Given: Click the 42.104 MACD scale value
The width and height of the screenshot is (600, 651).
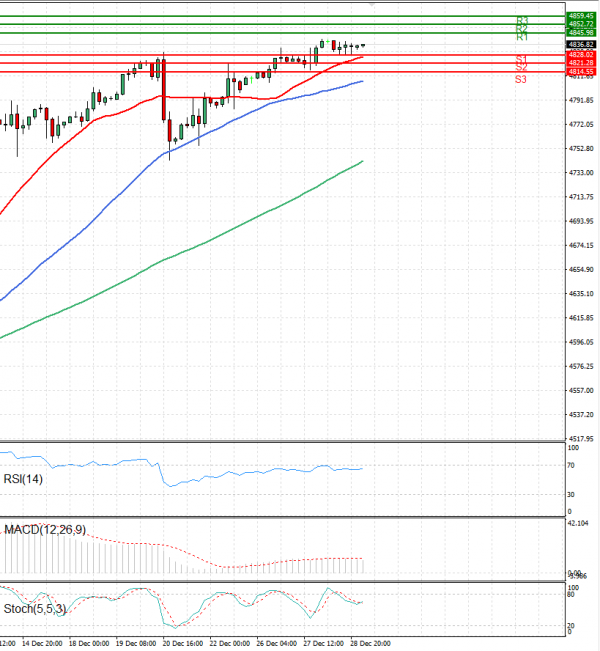Looking at the screenshot, I should pos(578,523).
